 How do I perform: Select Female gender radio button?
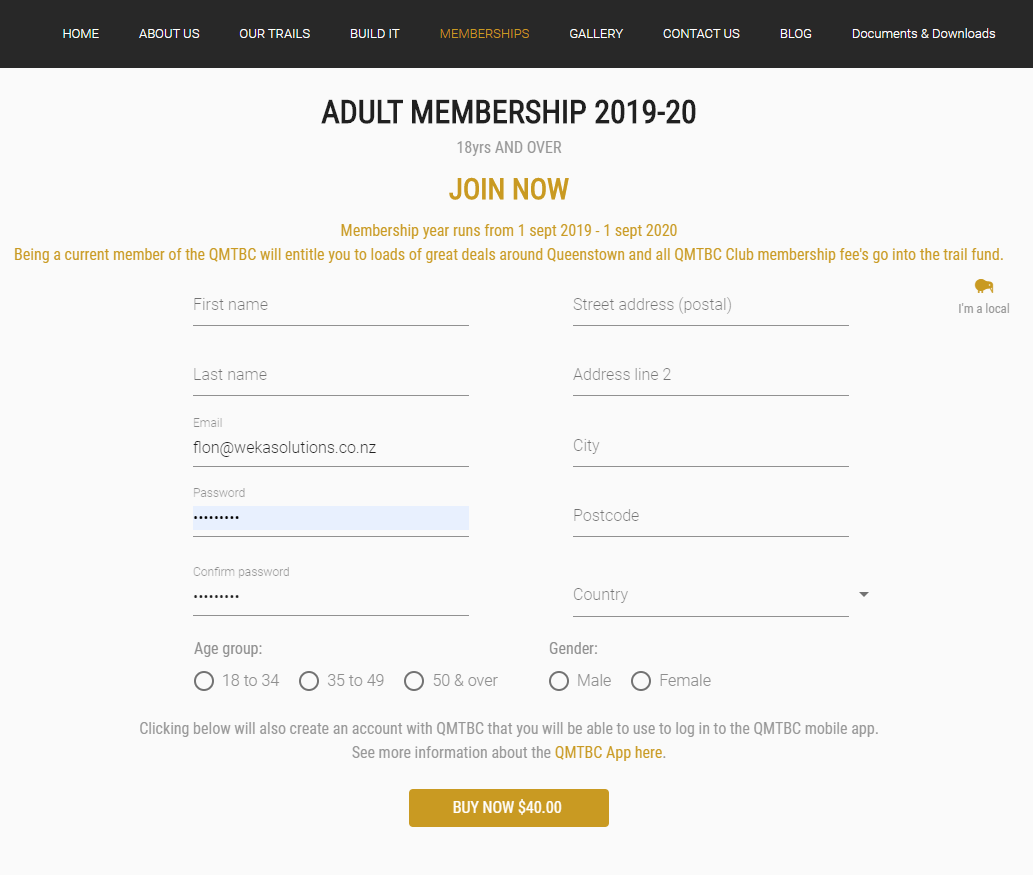pos(641,681)
